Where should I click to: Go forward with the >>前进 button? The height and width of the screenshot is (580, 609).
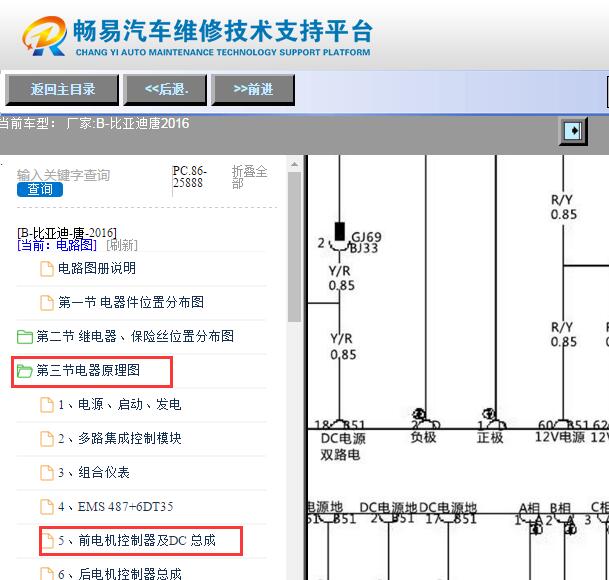tap(253, 90)
